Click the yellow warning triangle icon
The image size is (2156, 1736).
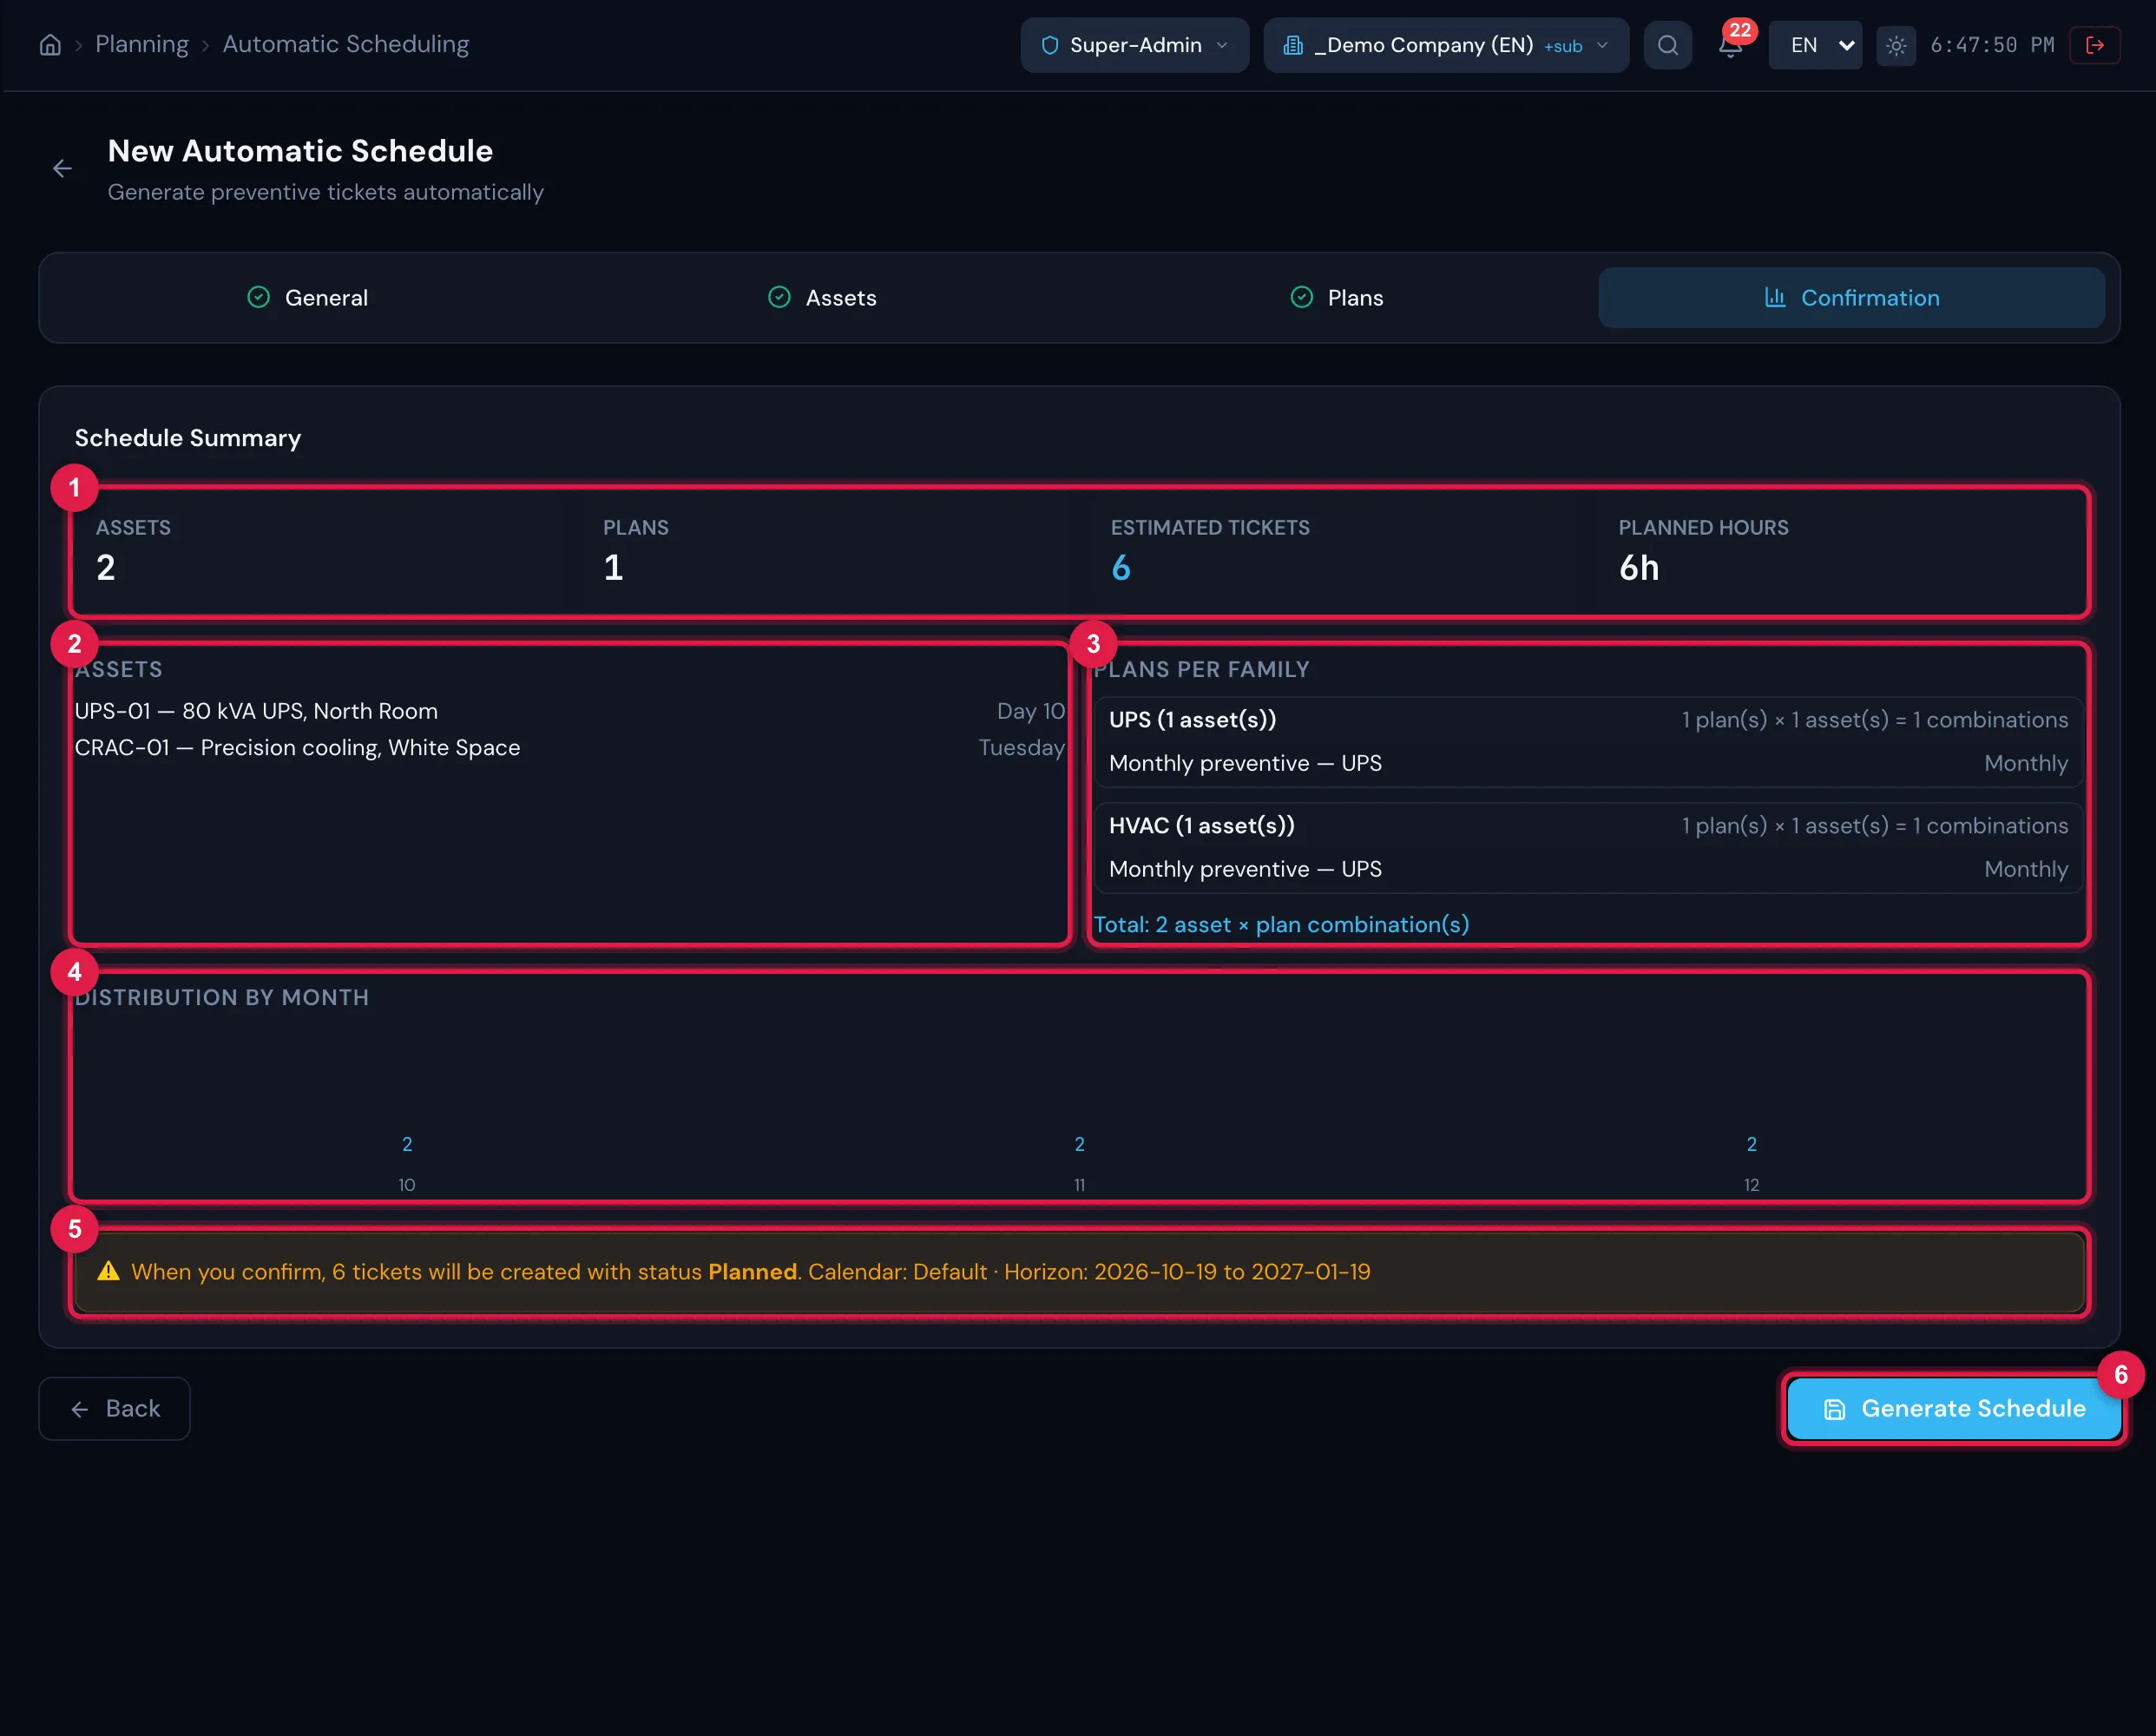108,1272
